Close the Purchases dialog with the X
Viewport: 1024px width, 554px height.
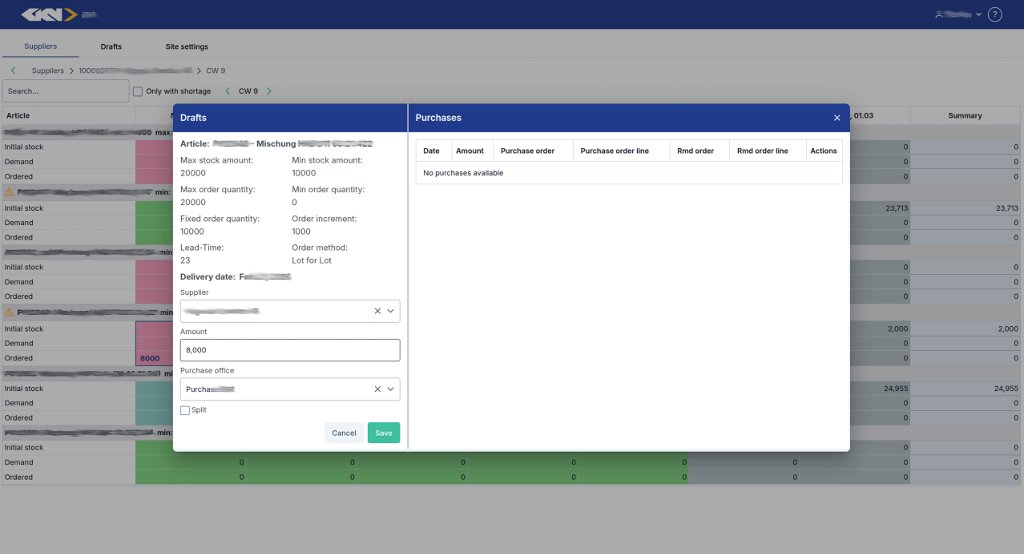tap(837, 118)
